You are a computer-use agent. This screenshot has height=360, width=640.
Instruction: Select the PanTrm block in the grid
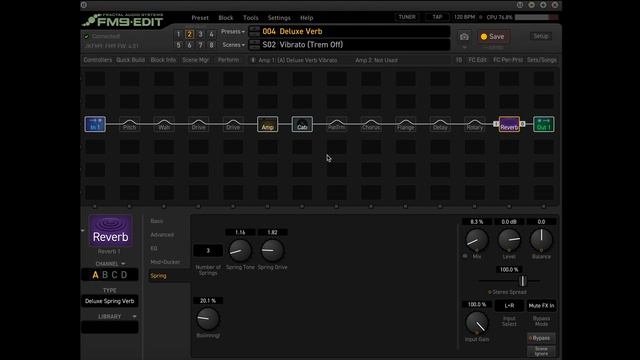[x=336, y=124]
